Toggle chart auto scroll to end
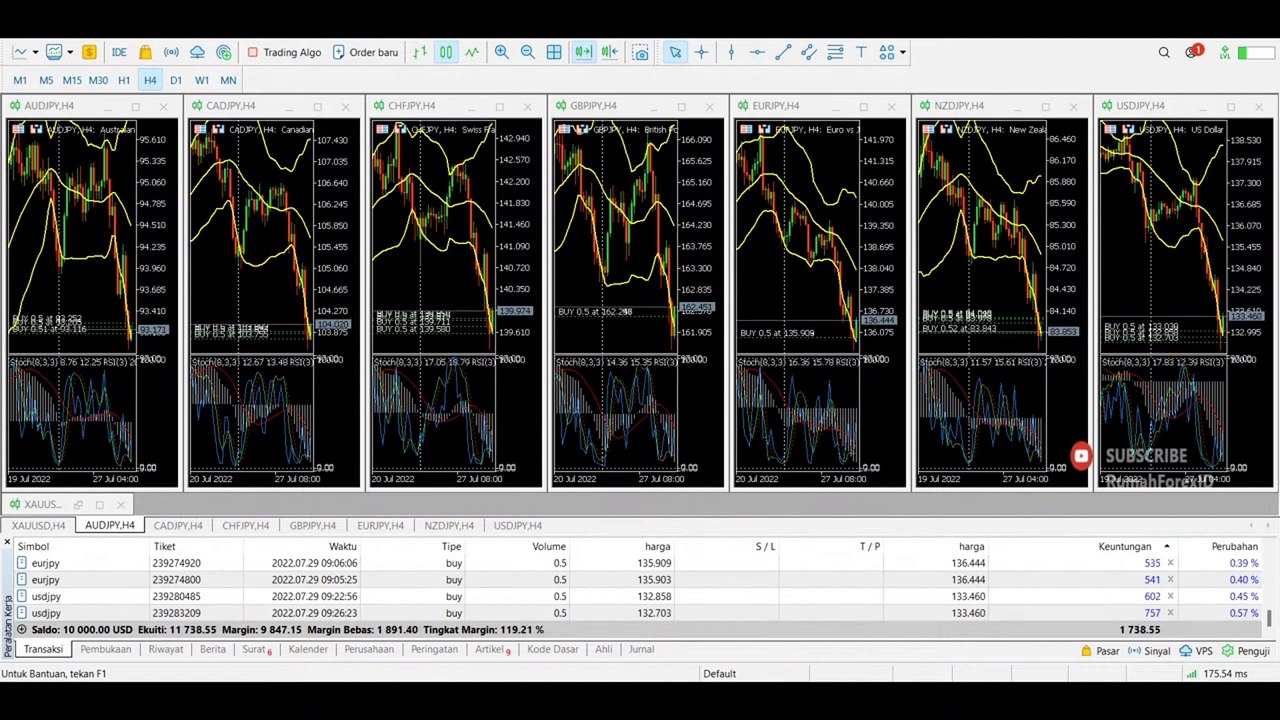This screenshot has width=1280, height=720. 584,52
